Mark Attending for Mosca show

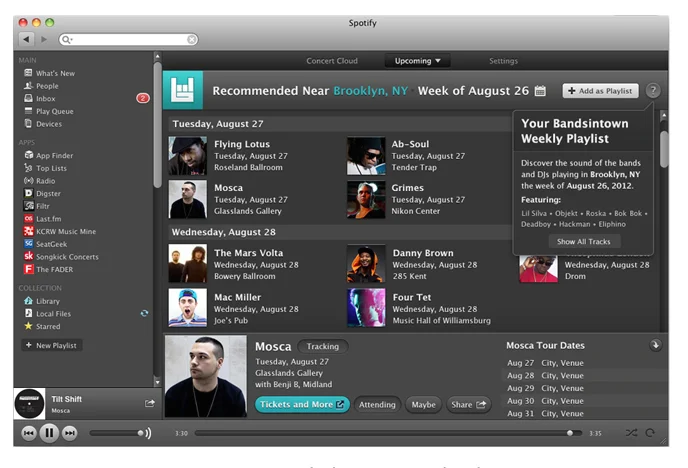(377, 405)
